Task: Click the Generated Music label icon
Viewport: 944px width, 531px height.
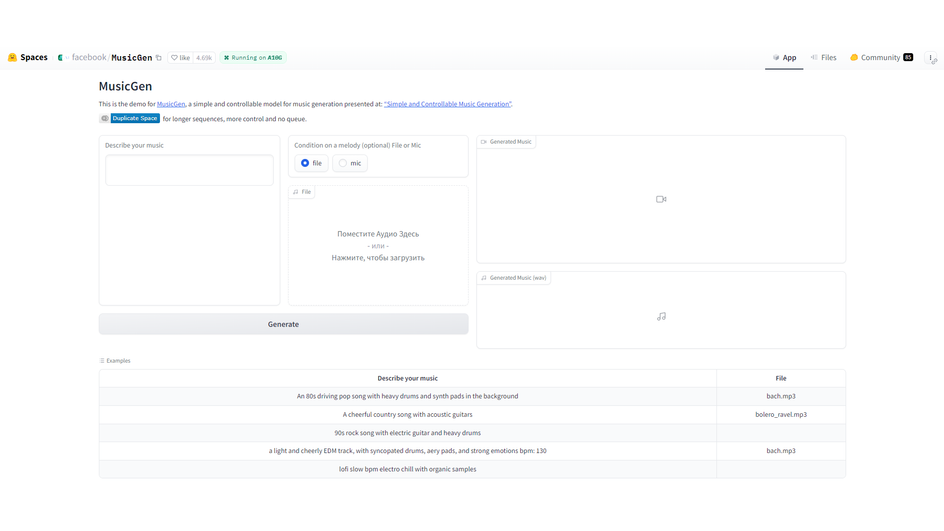Action: point(483,142)
